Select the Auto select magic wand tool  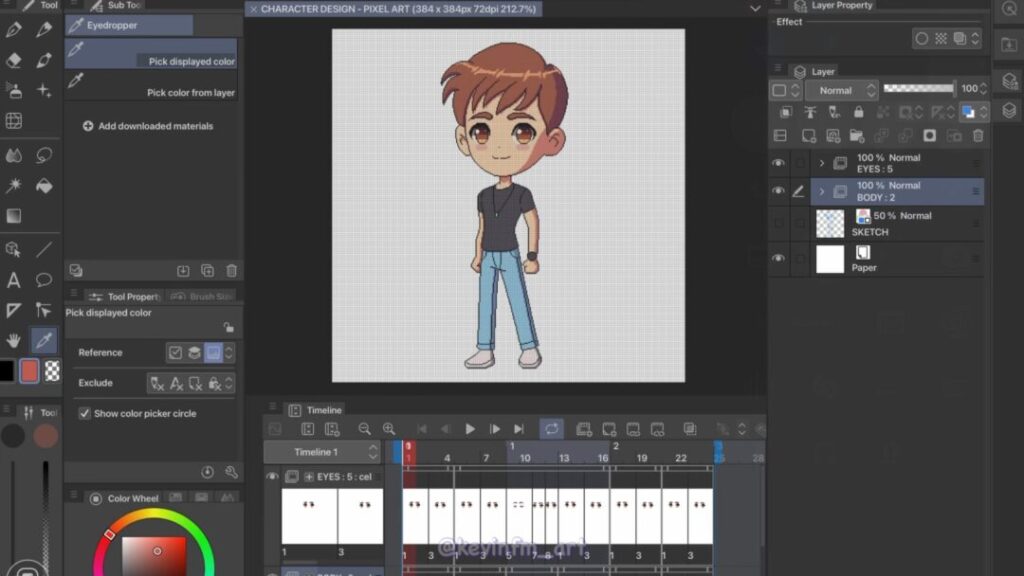click(14, 186)
